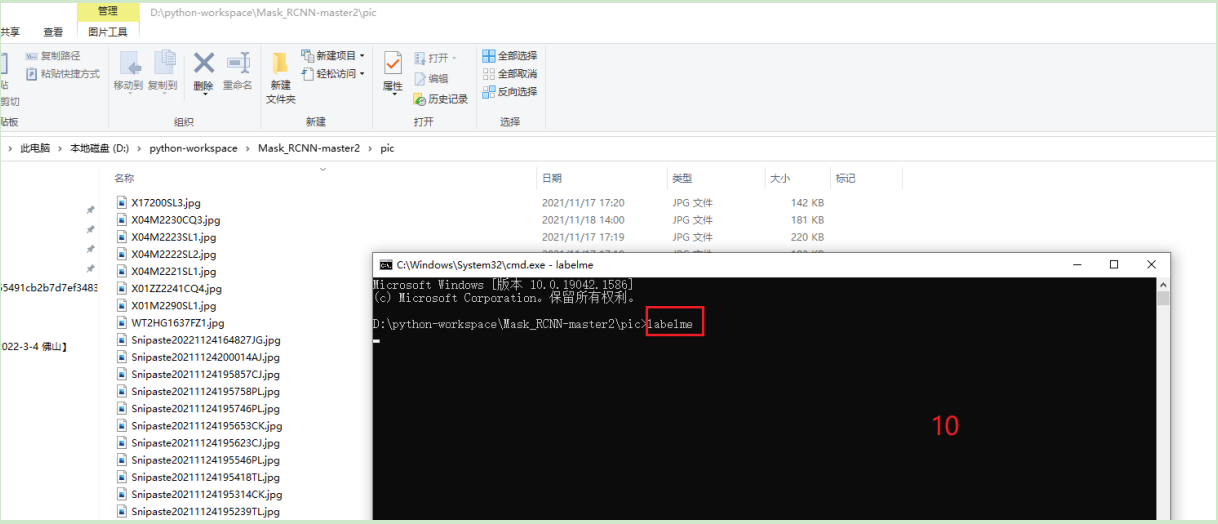Click the cmd console scrollbar up arrow
Viewport: 1218px width, 524px height.
[x=1163, y=283]
